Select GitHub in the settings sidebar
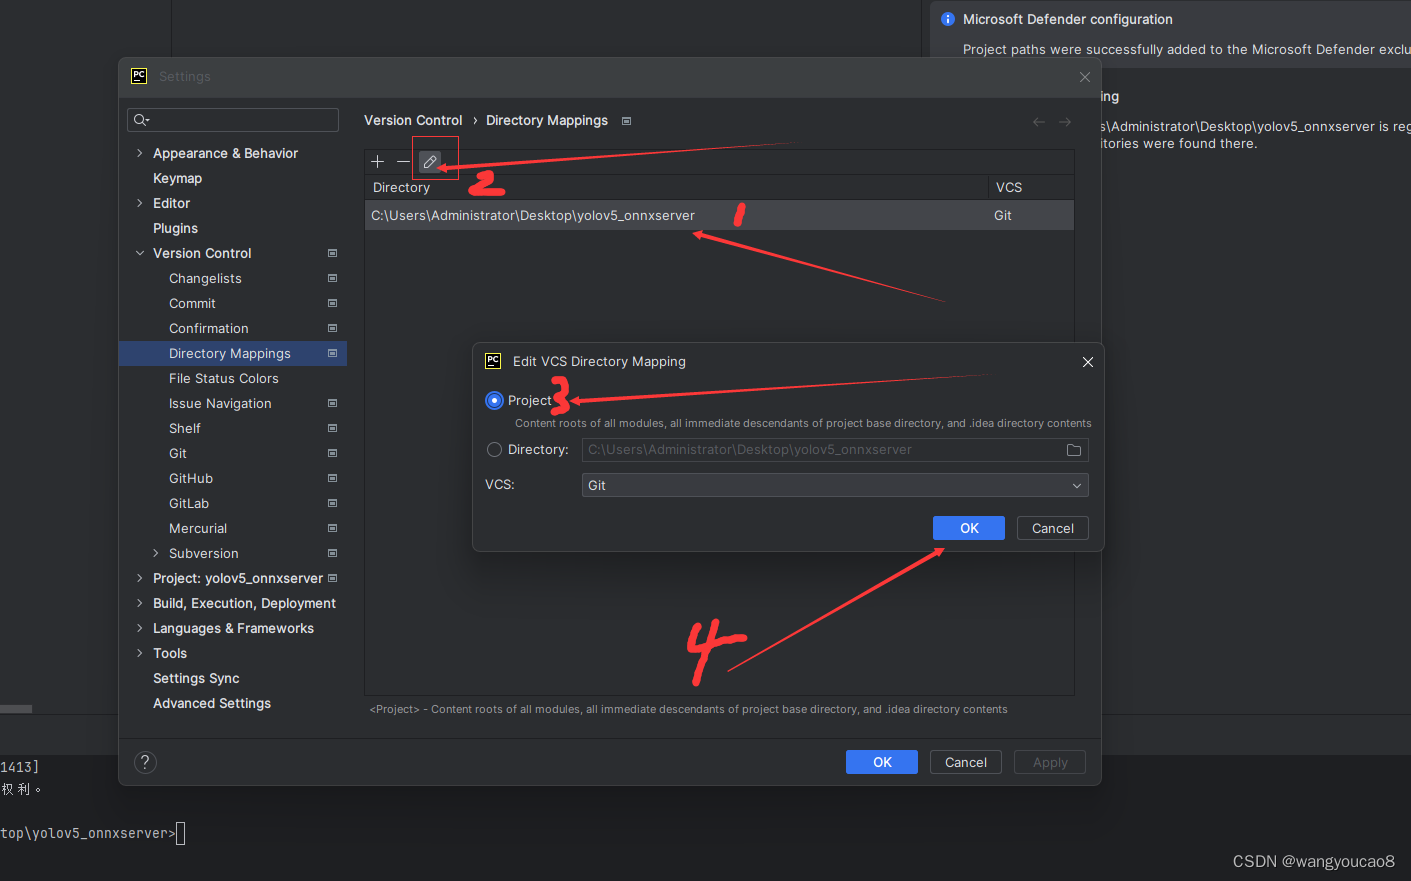 [x=191, y=478]
